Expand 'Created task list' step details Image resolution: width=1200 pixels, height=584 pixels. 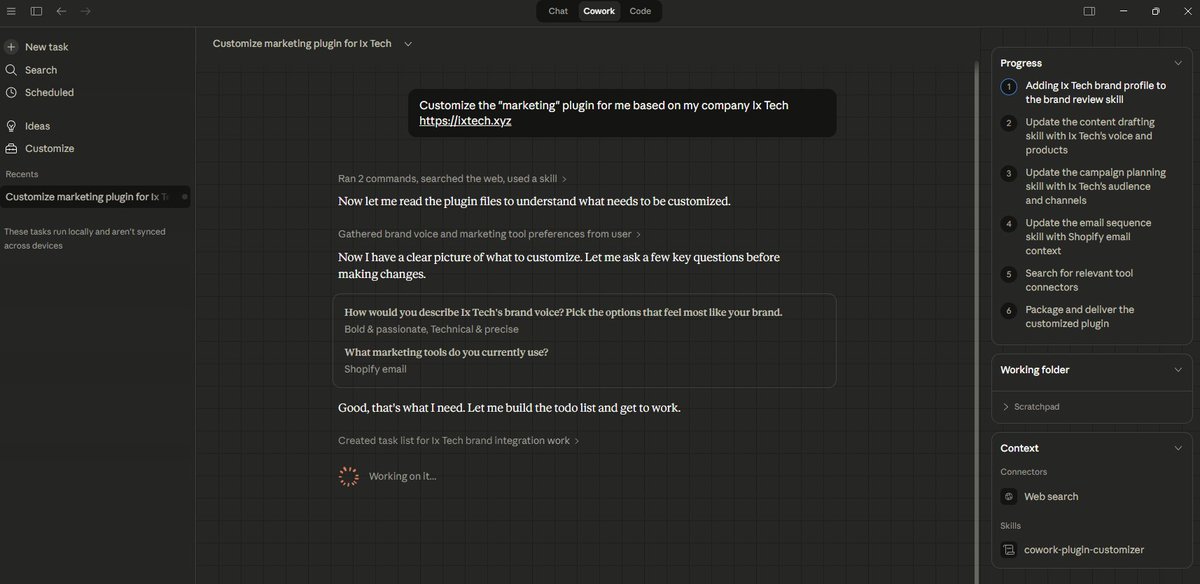pos(459,440)
